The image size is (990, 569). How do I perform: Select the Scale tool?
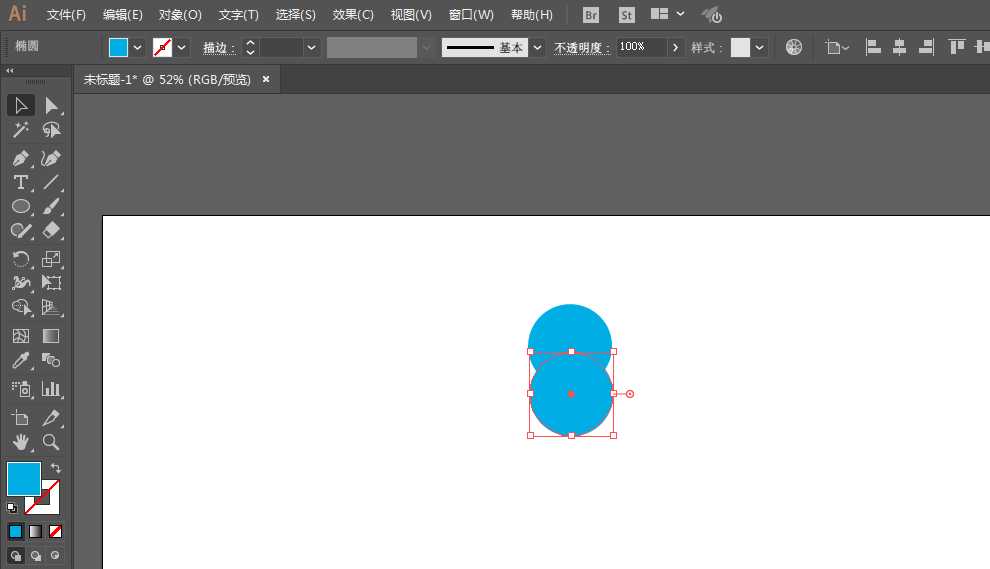tap(51, 259)
